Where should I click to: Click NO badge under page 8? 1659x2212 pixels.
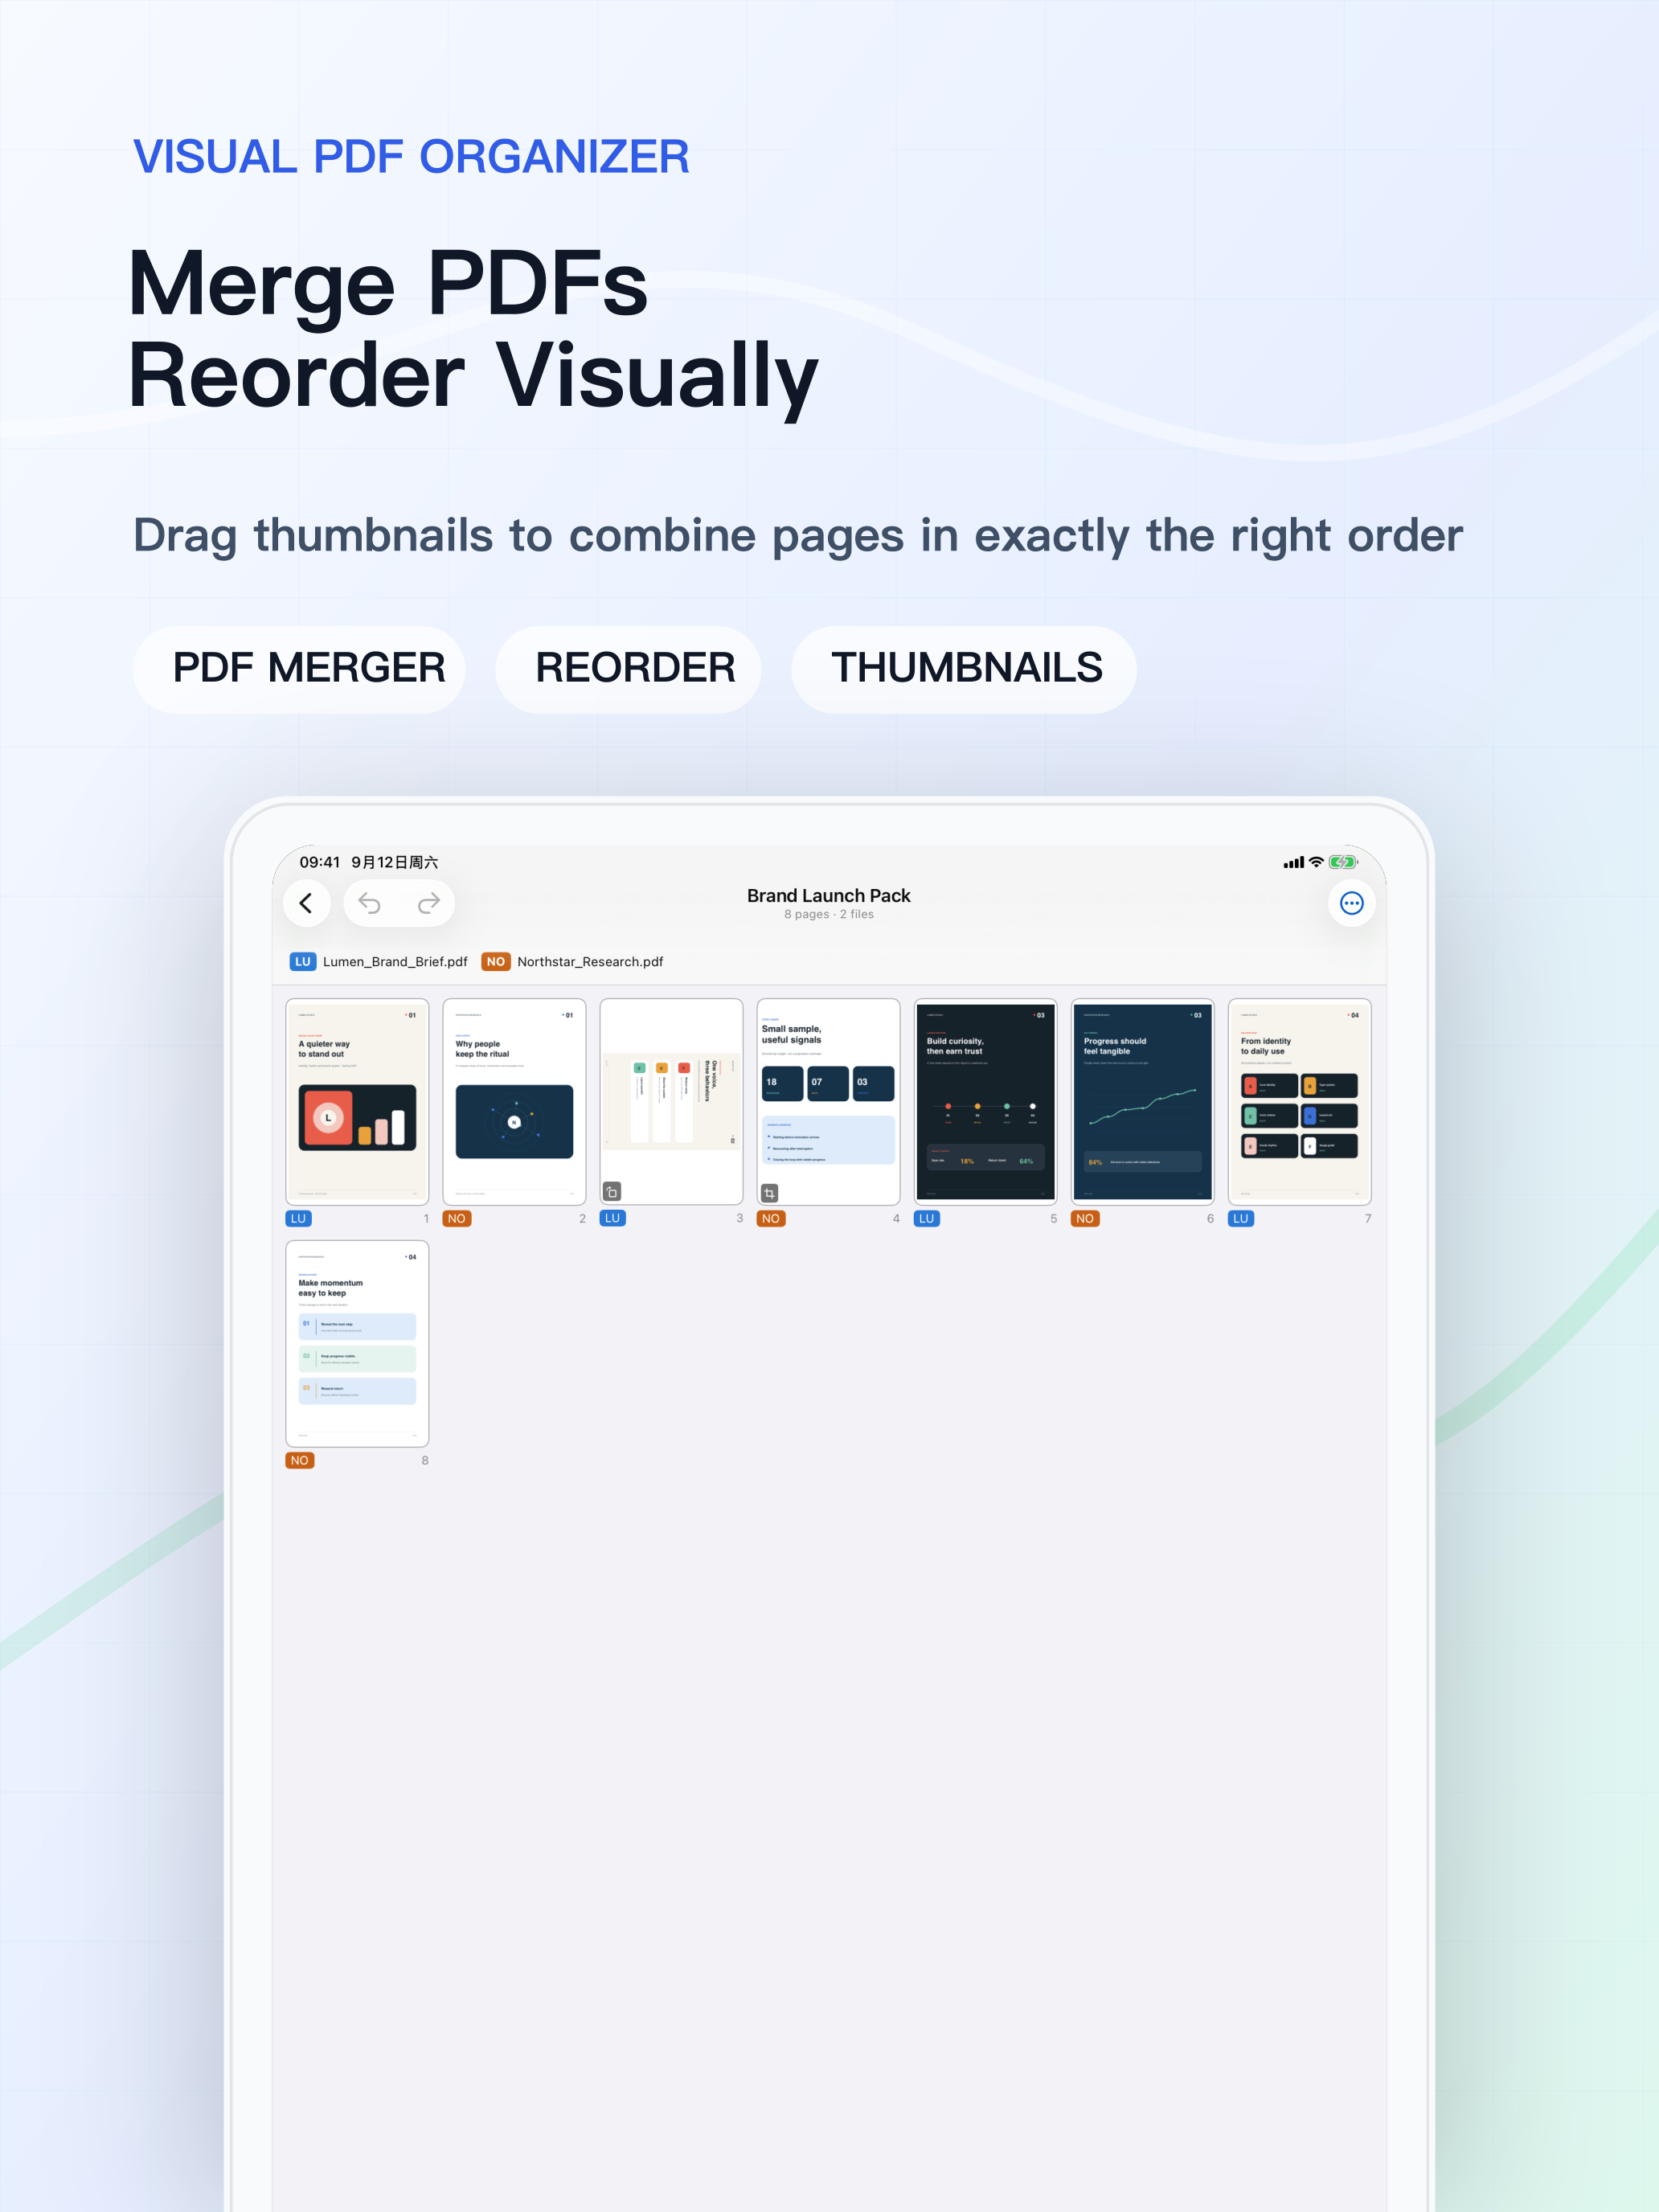pyautogui.click(x=299, y=1460)
